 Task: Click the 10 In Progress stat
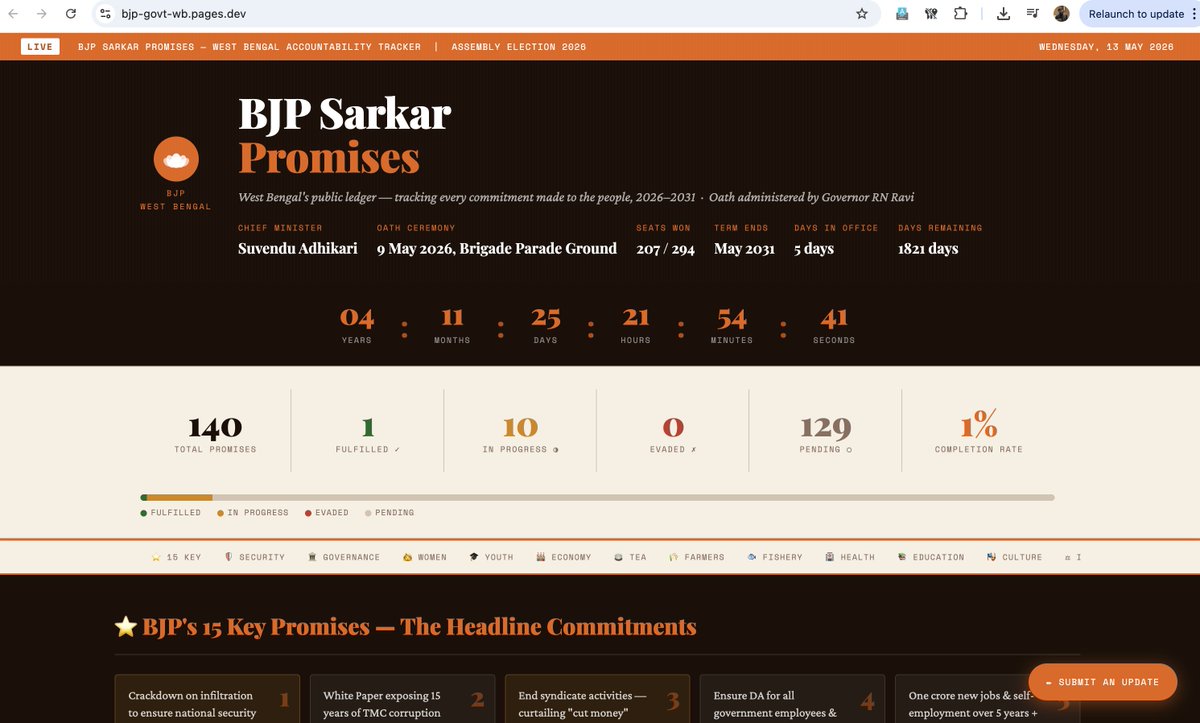pyautogui.click(x=520, y=430)
